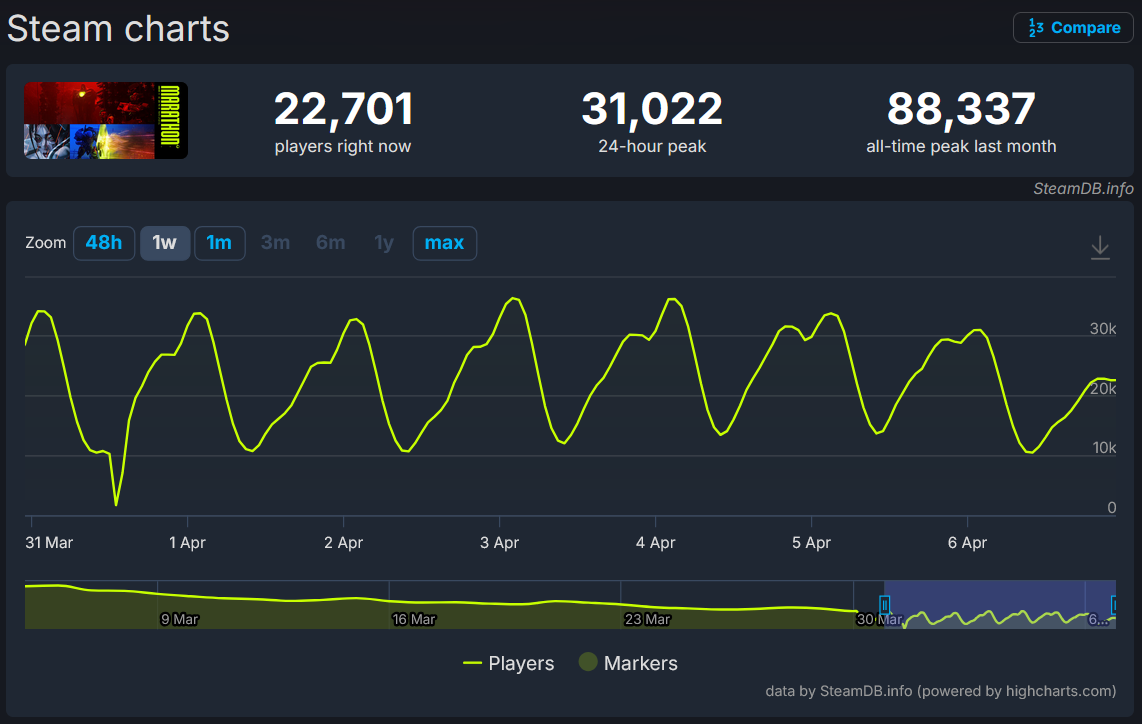Image resolution: width=1142 pixels, height=724 pixels.
Task: Click the 31 Mar axis label
Action: 49,543
